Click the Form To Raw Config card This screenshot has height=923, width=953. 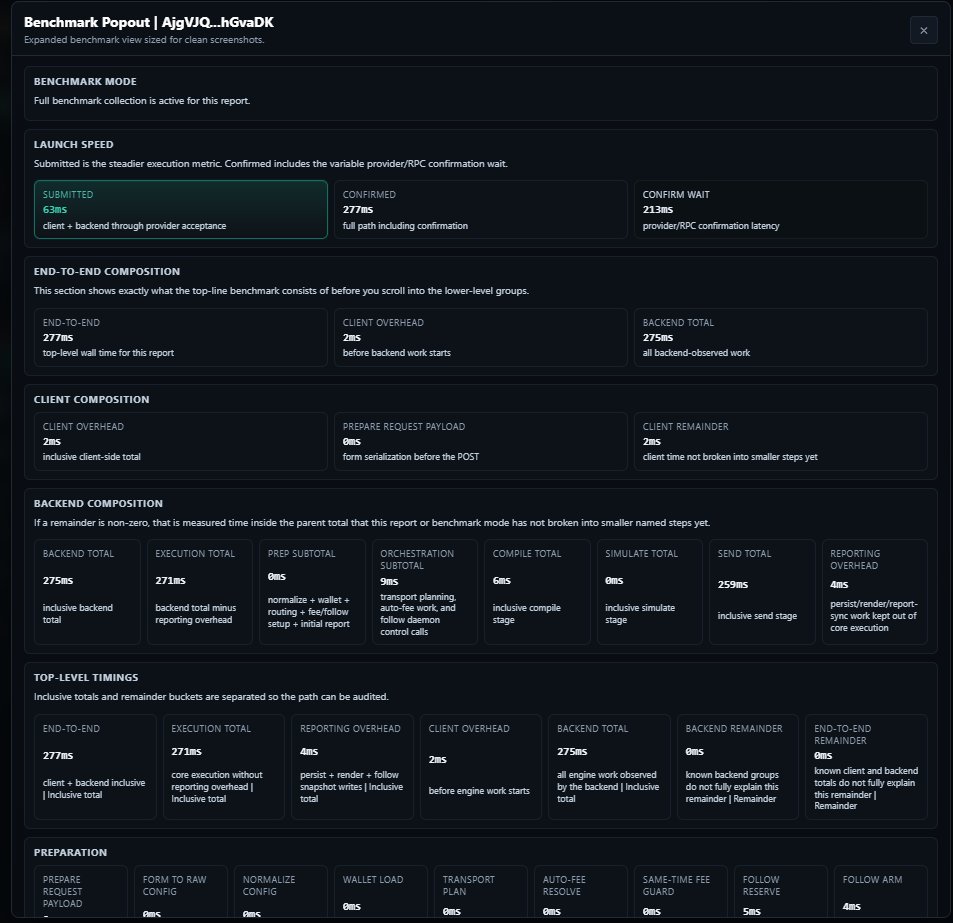click(181, 892)
